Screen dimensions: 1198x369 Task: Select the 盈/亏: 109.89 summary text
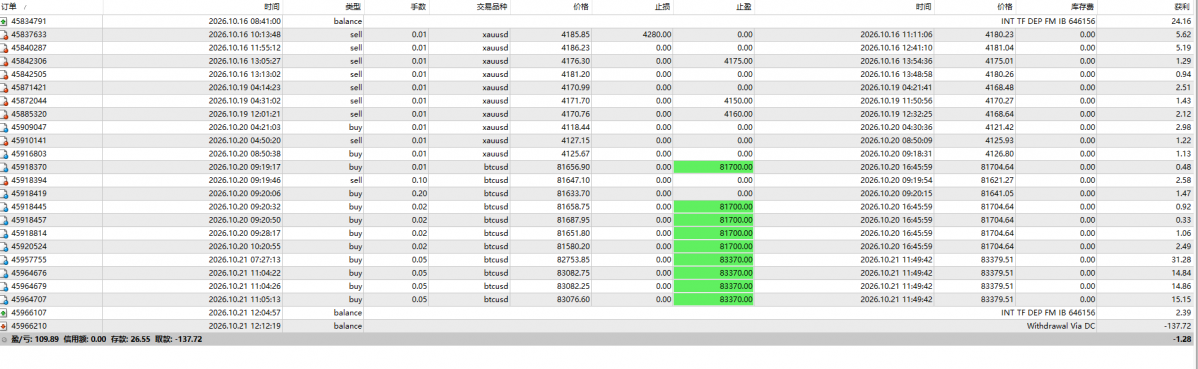tap(34, 338)
